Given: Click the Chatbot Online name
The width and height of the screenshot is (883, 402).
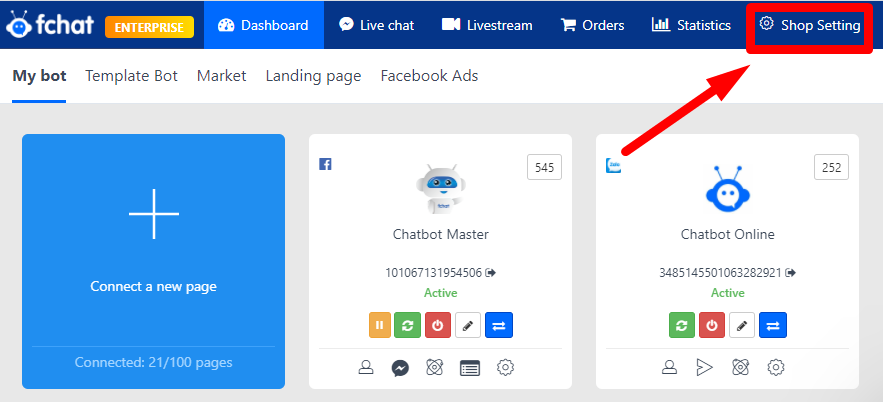Looking at the screenshot, I should [x=728, y=234].
